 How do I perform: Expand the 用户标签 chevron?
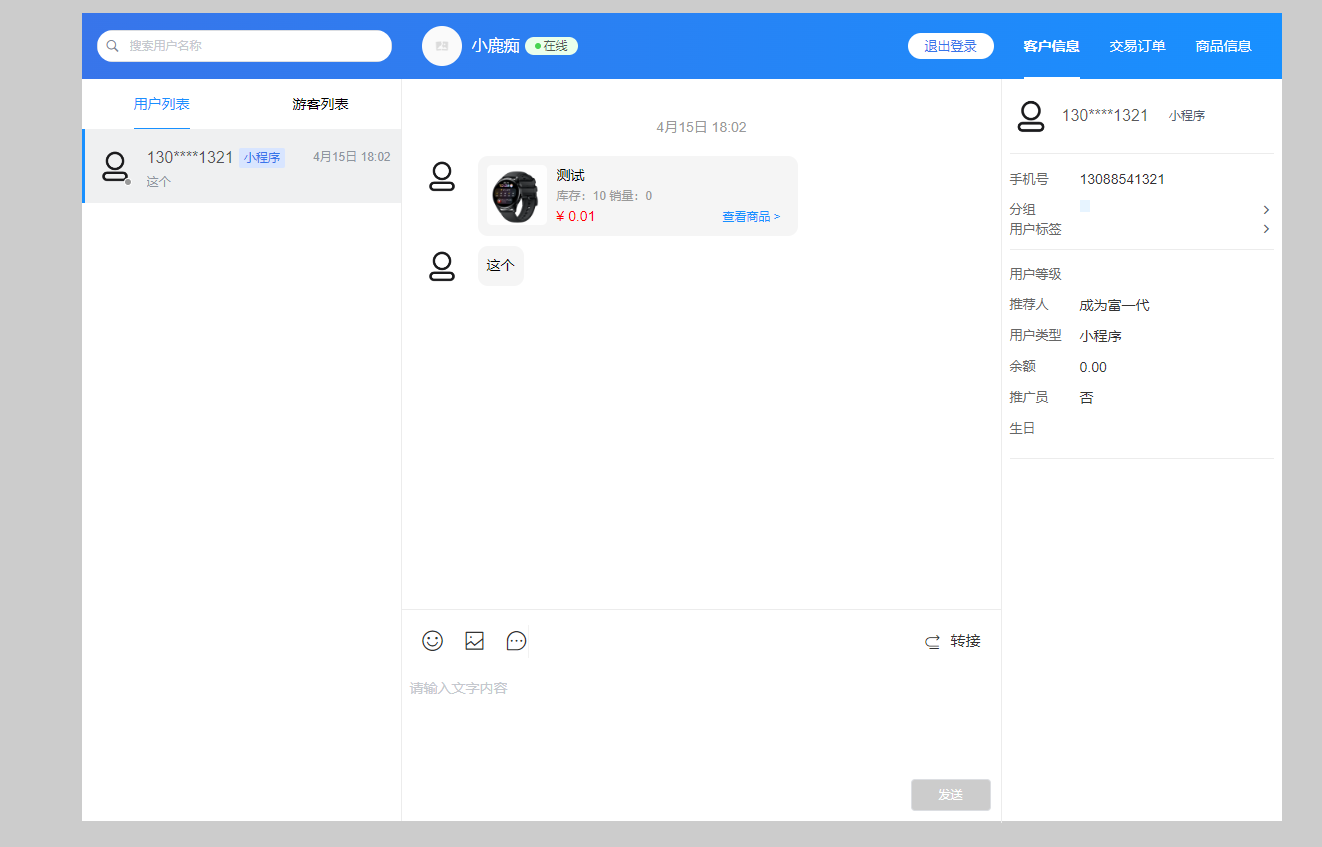coord(1266,229)
